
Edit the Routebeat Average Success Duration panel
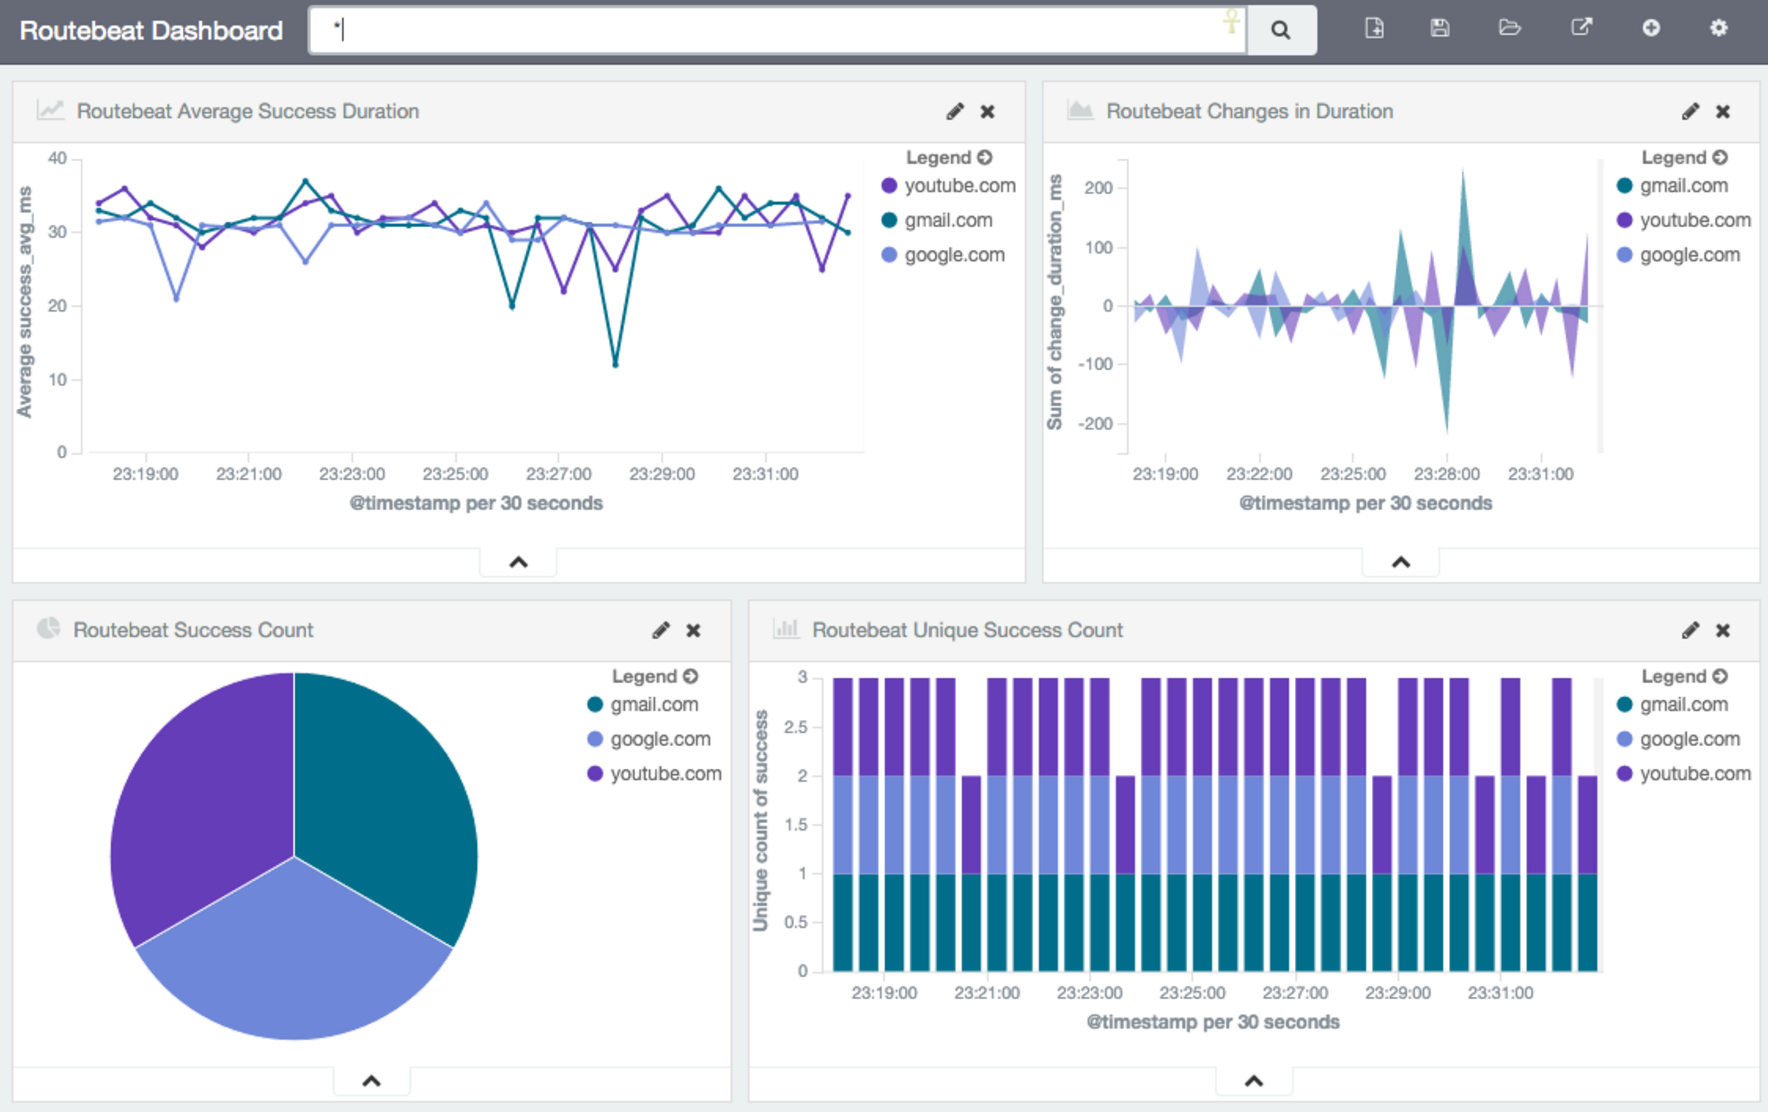[955, 111]
